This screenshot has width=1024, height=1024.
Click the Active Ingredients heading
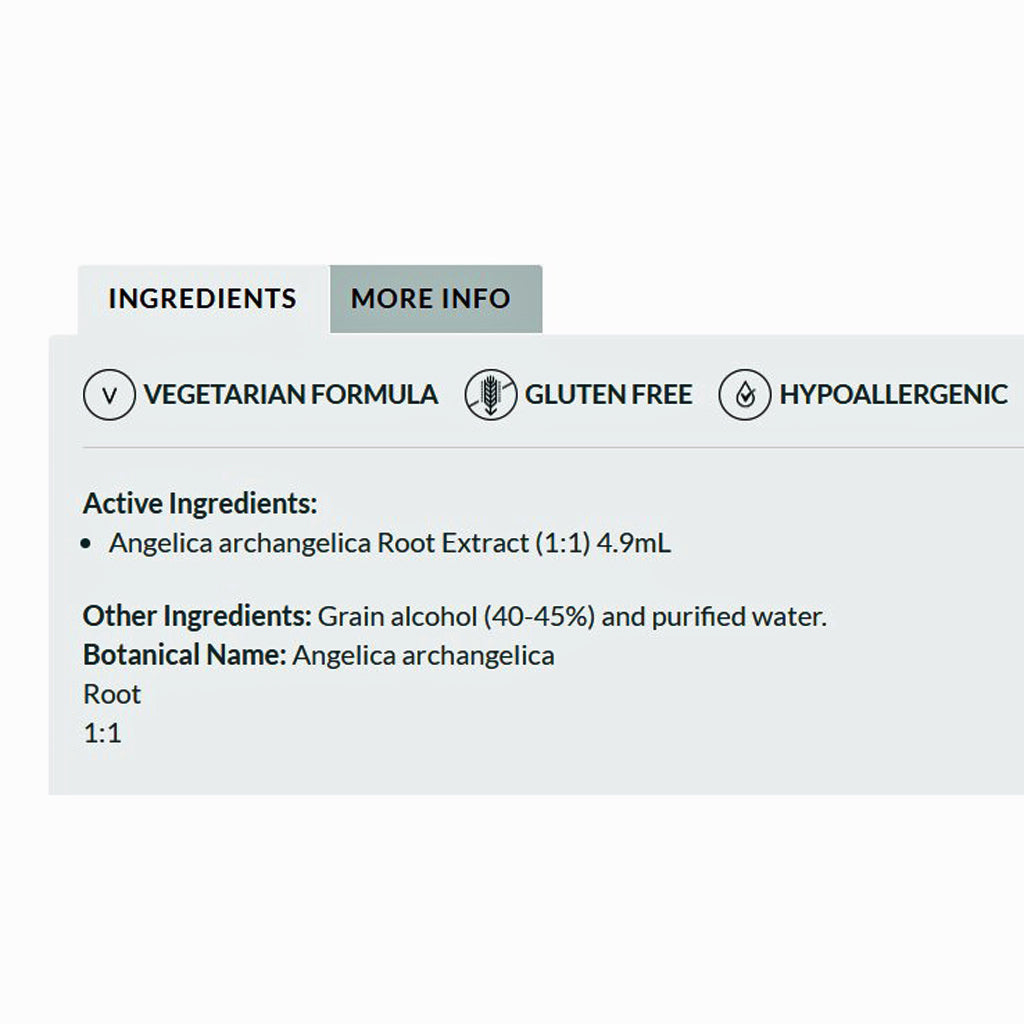tap(200, 503)
